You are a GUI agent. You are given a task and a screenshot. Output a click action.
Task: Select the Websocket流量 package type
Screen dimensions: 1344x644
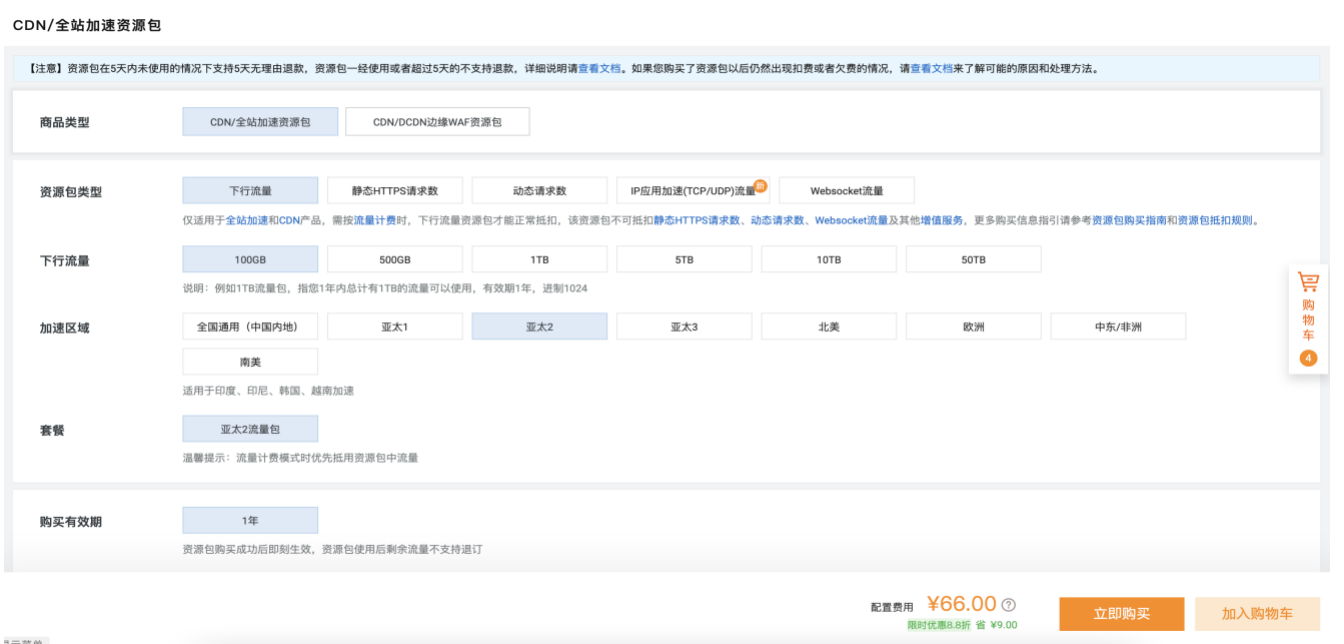tap(846, 191)
